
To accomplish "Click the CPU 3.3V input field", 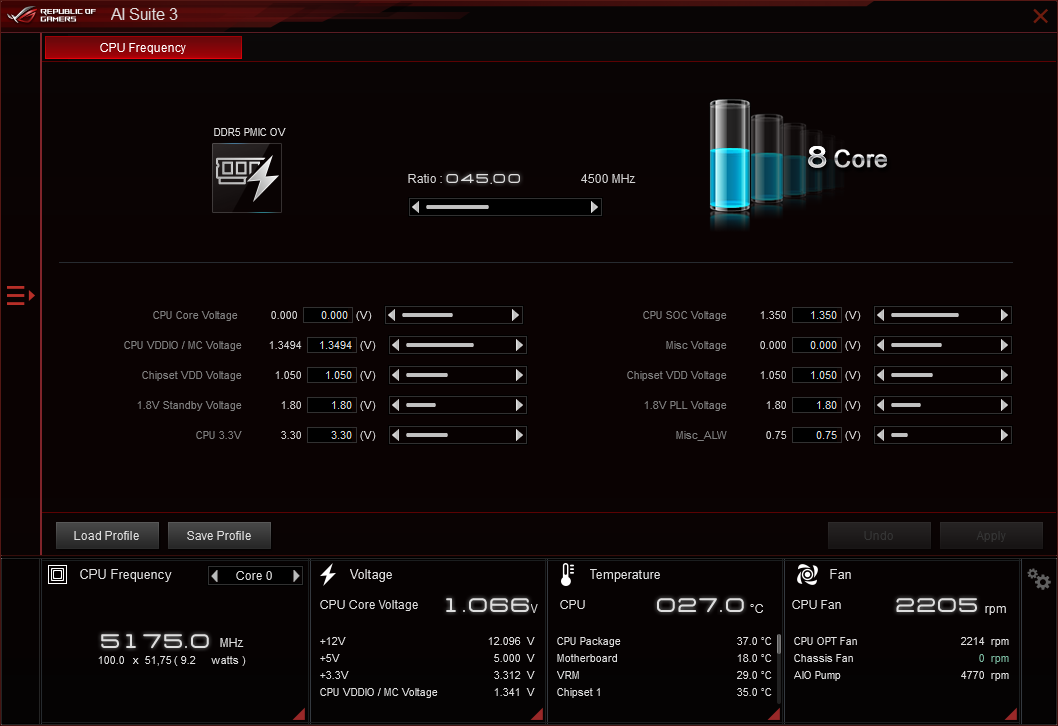I will [x=332, y=435].
